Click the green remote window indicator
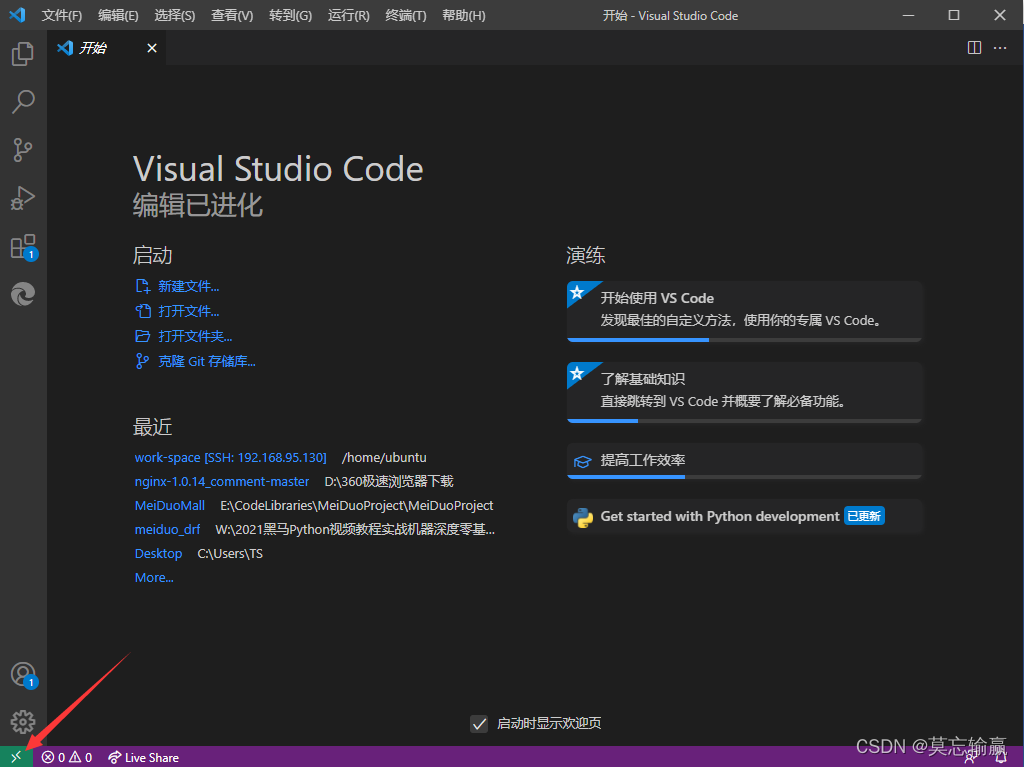1024x767 pixels. point(16,757)
